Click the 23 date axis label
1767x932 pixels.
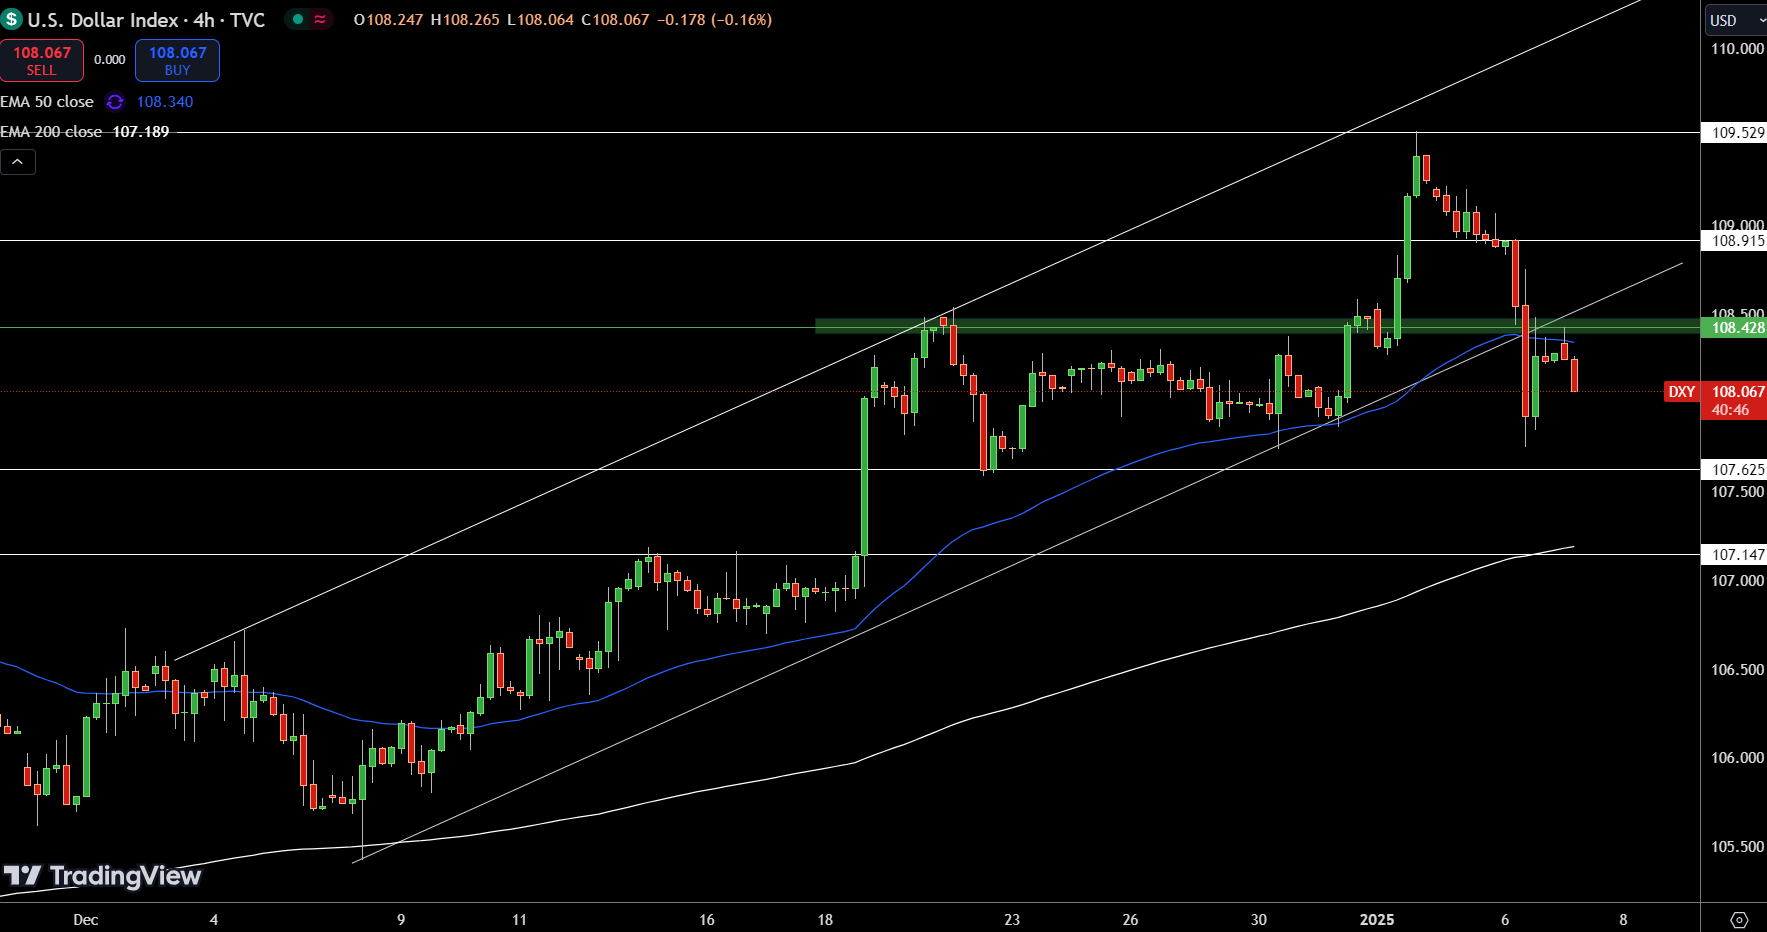pyautogui.click(x=1012, y=920)
